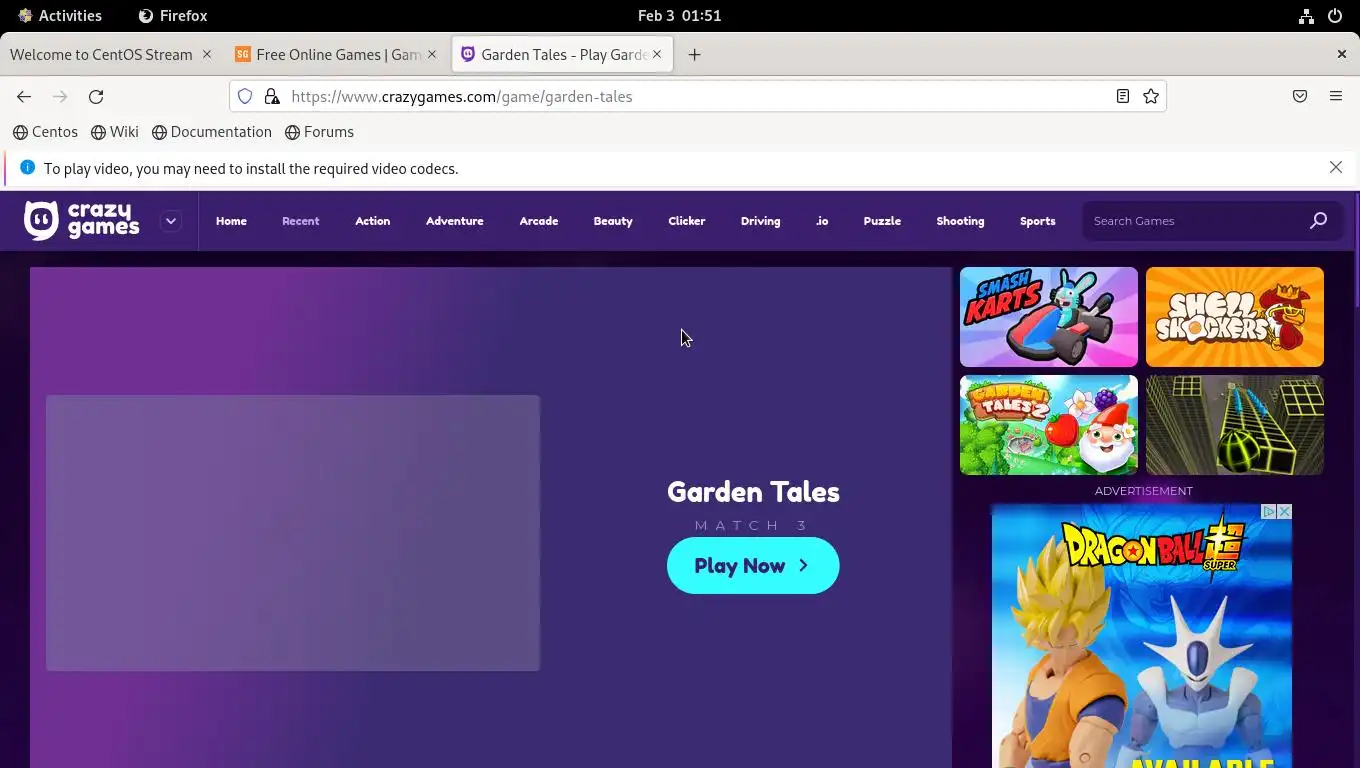Switch to Free Online Games tab
This screenshot has width=1360, height=768.
coord(338,55)
